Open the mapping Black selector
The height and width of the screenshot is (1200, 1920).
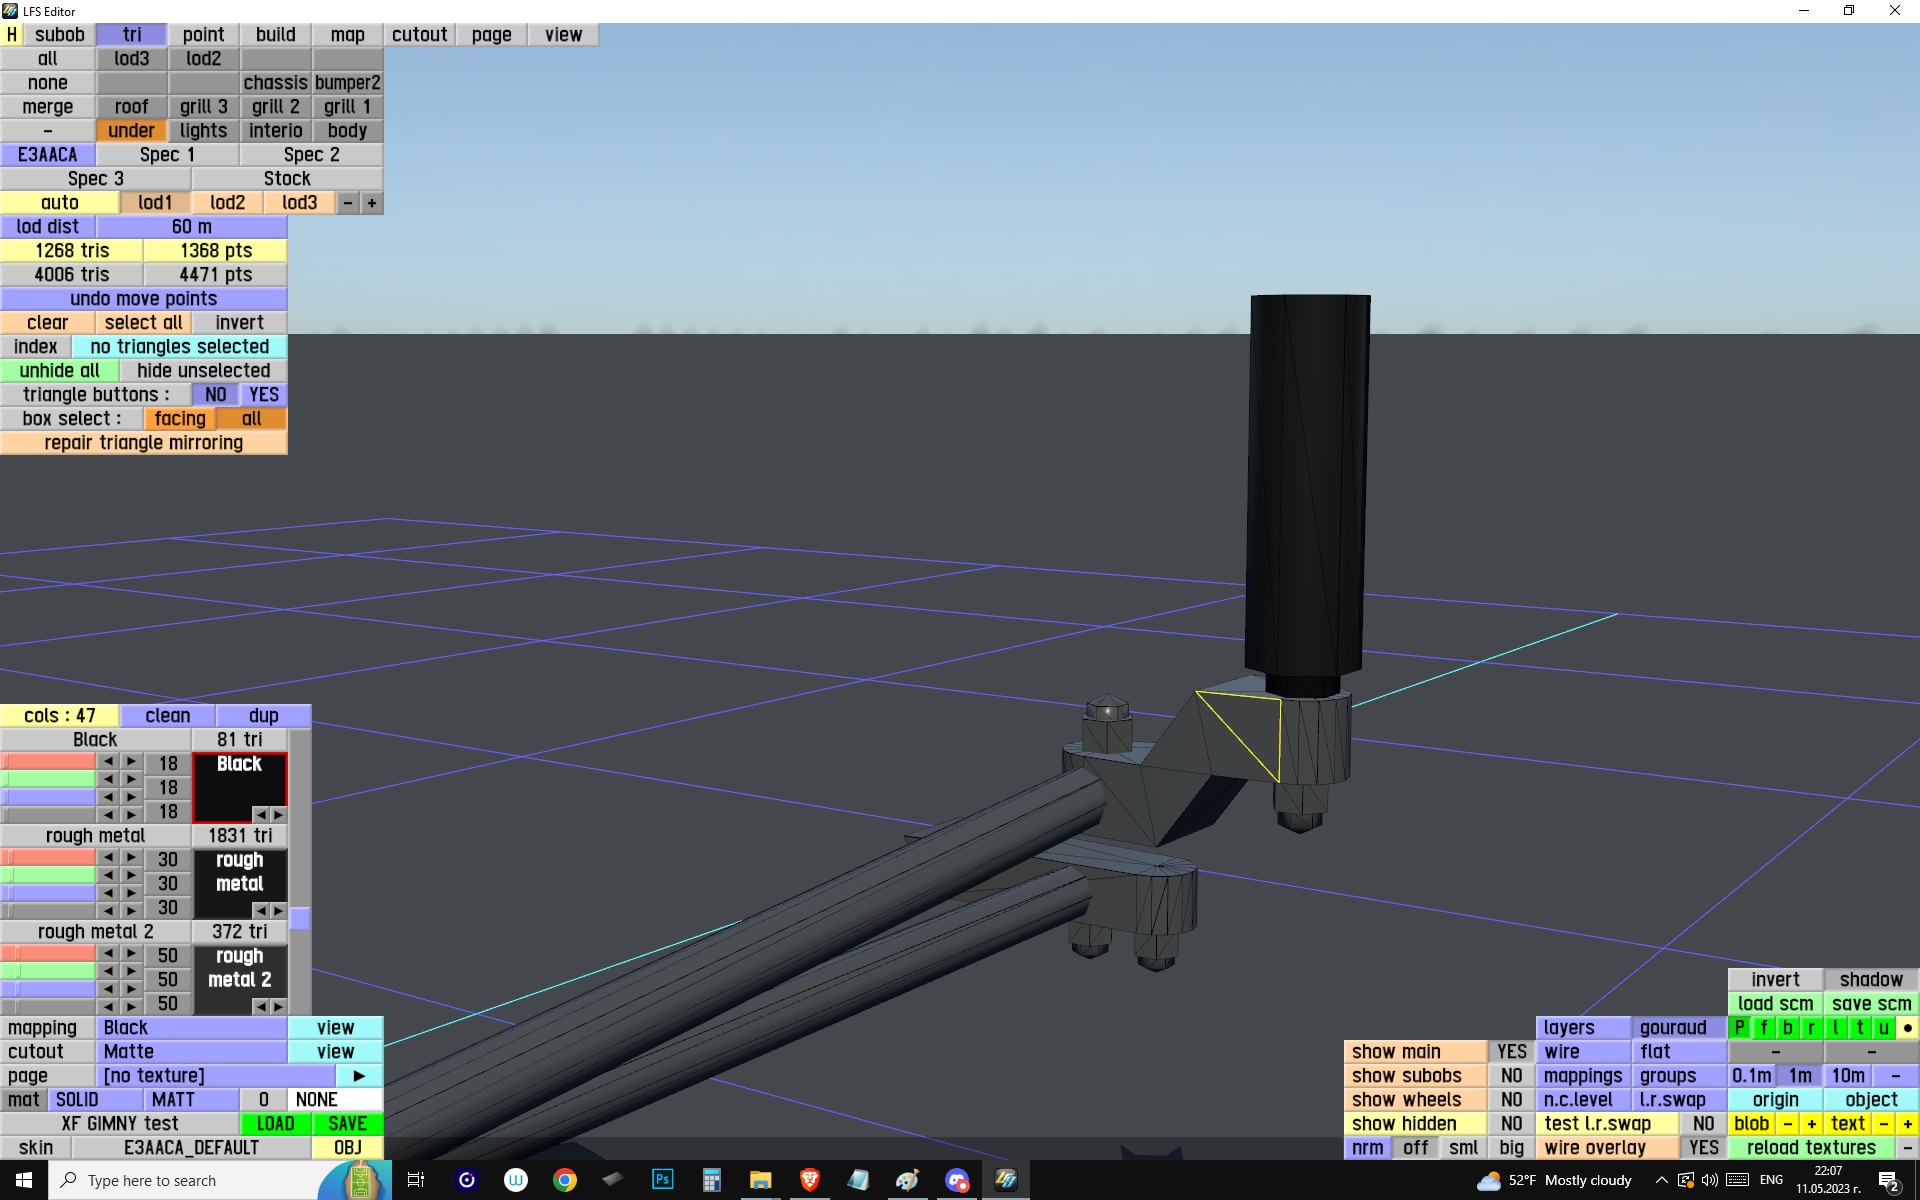pos(192,1028)
